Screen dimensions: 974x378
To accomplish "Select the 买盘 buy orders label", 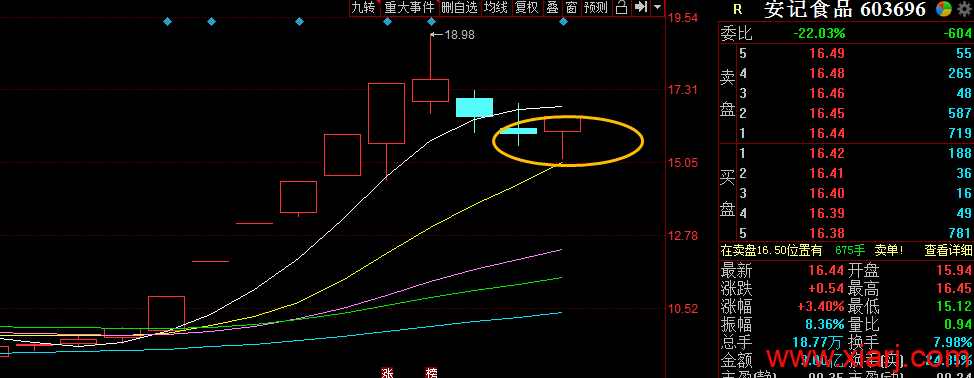I will click(728, 193).
